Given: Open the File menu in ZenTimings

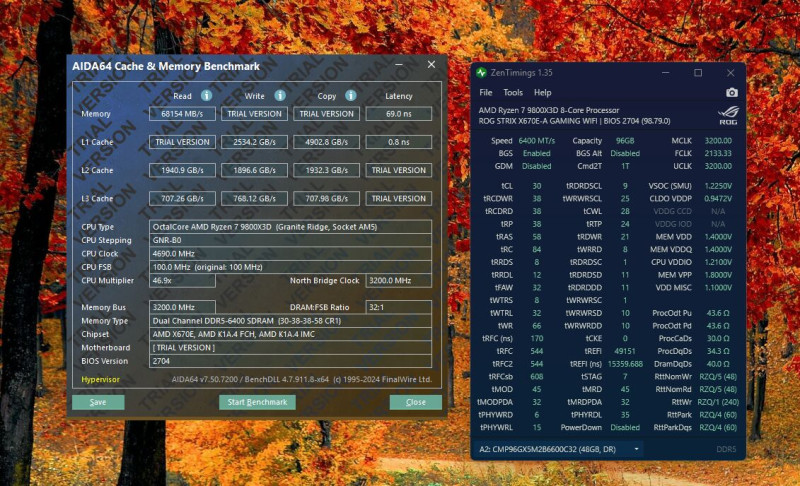Looking at the screenshot, I should pos(486,92).
